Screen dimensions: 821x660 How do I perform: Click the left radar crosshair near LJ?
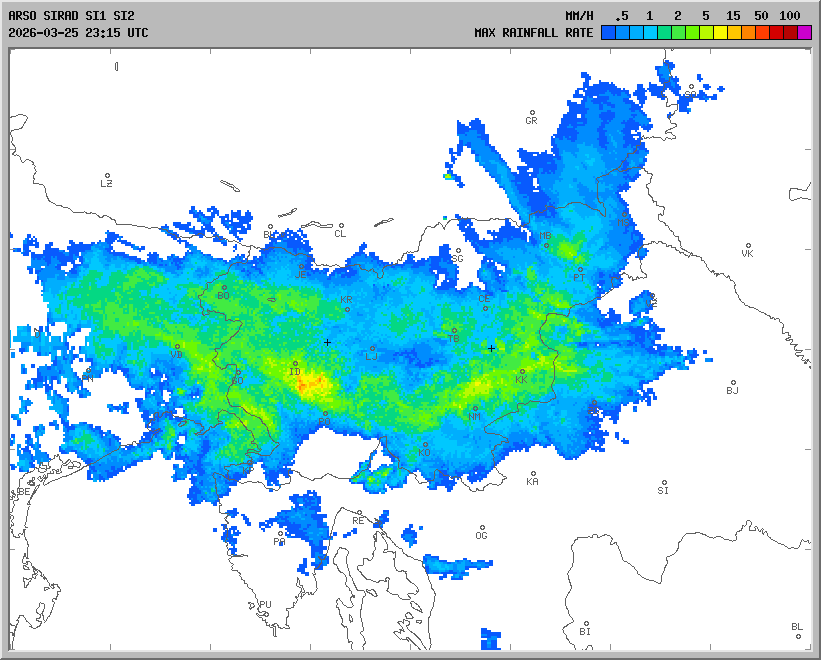pyautogui.click(x=327, y=342)
